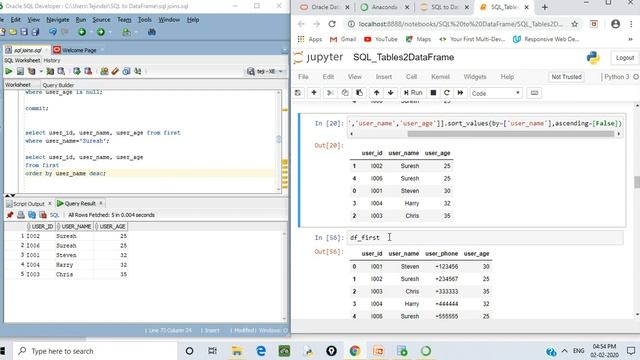Show hidden system tray icons chevron
The height and width of the screenshot is (360, 640).
click(x=564, y=351)
